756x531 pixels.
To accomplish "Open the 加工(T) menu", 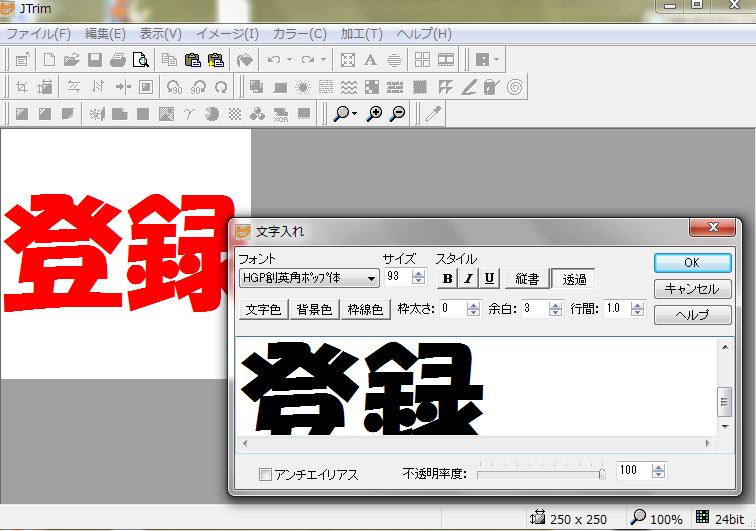I will tap(362, 34).
